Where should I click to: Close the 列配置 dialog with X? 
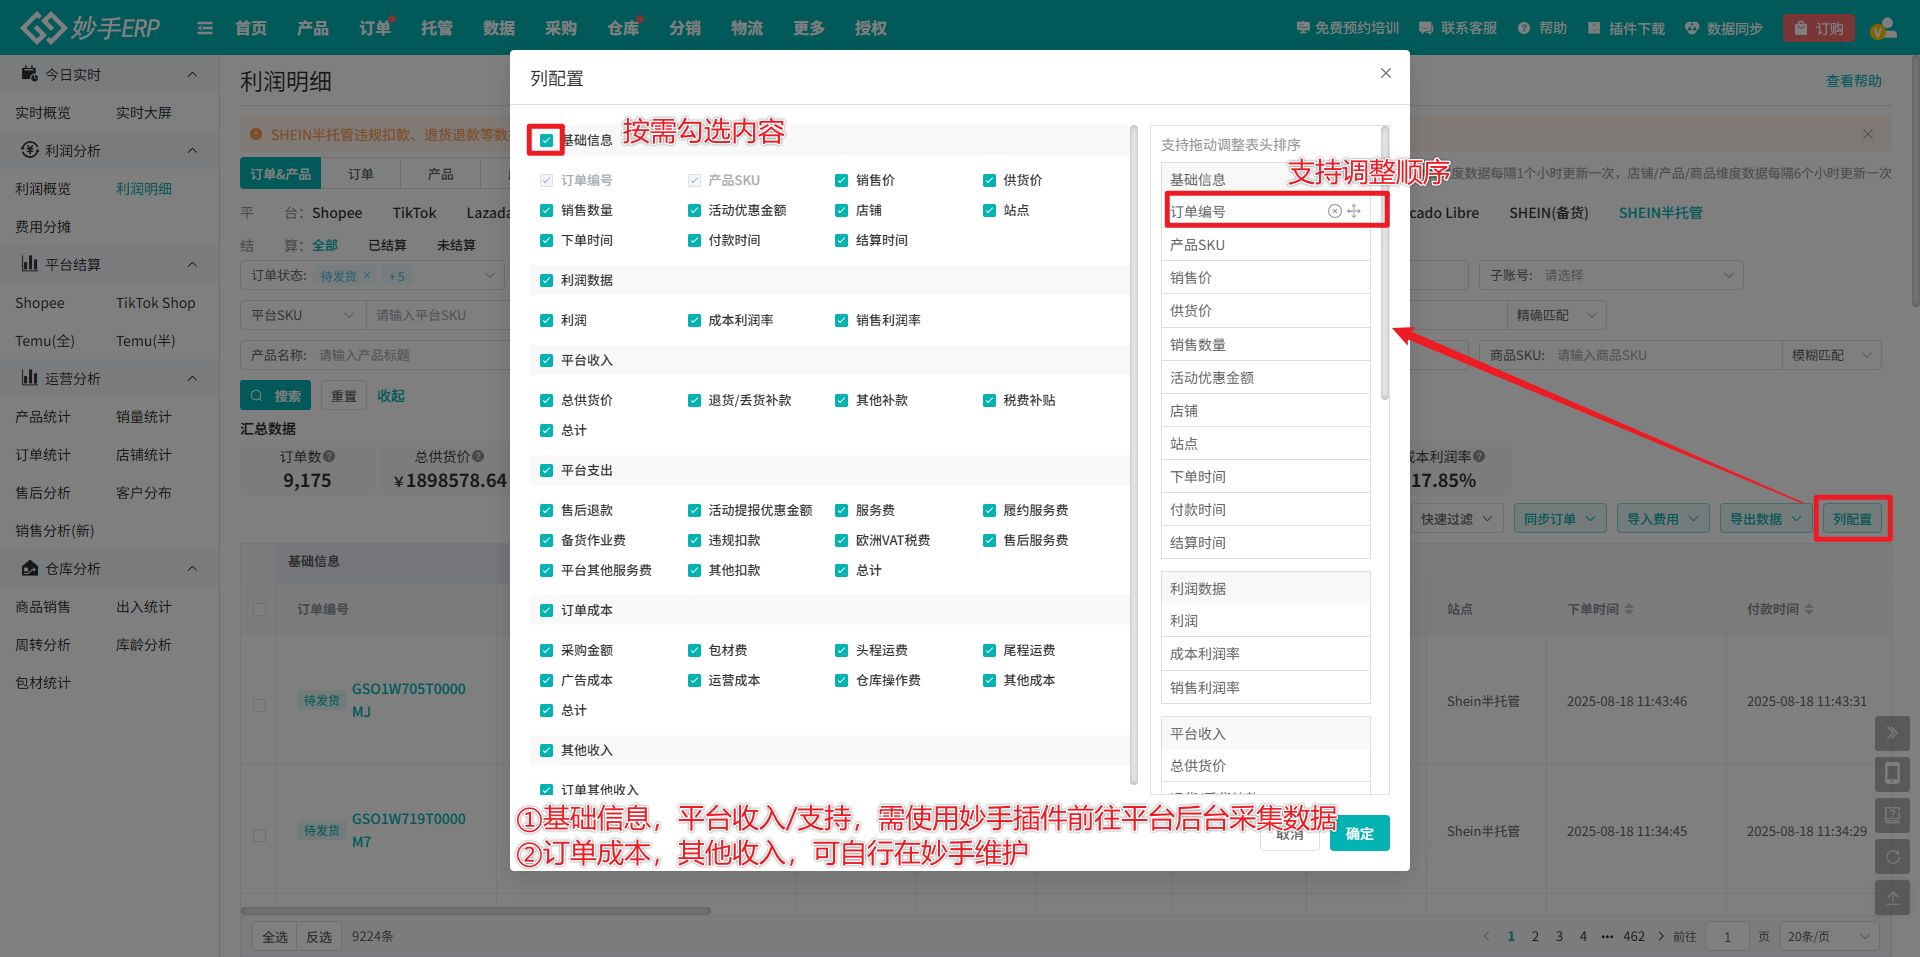[x=1385, y=73]
